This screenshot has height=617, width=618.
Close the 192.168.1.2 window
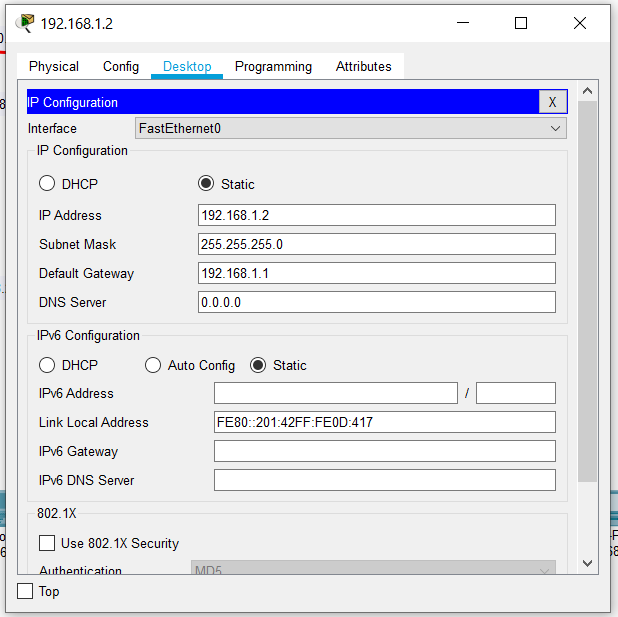pos(580,23)
